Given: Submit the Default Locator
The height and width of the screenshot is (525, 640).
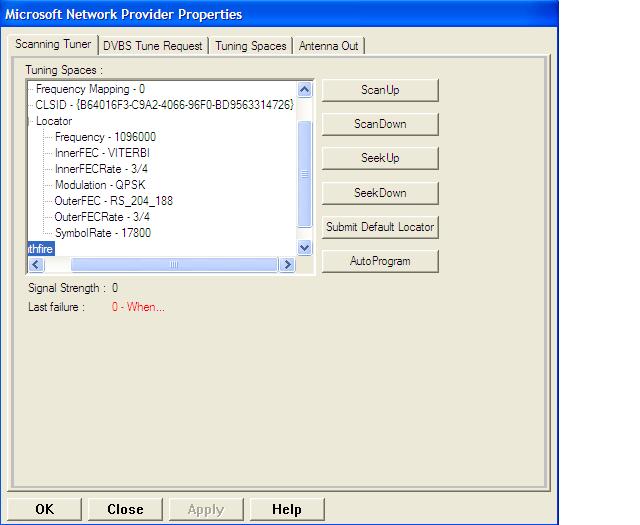Looking at the screenshot, I should tap(380, 227).
